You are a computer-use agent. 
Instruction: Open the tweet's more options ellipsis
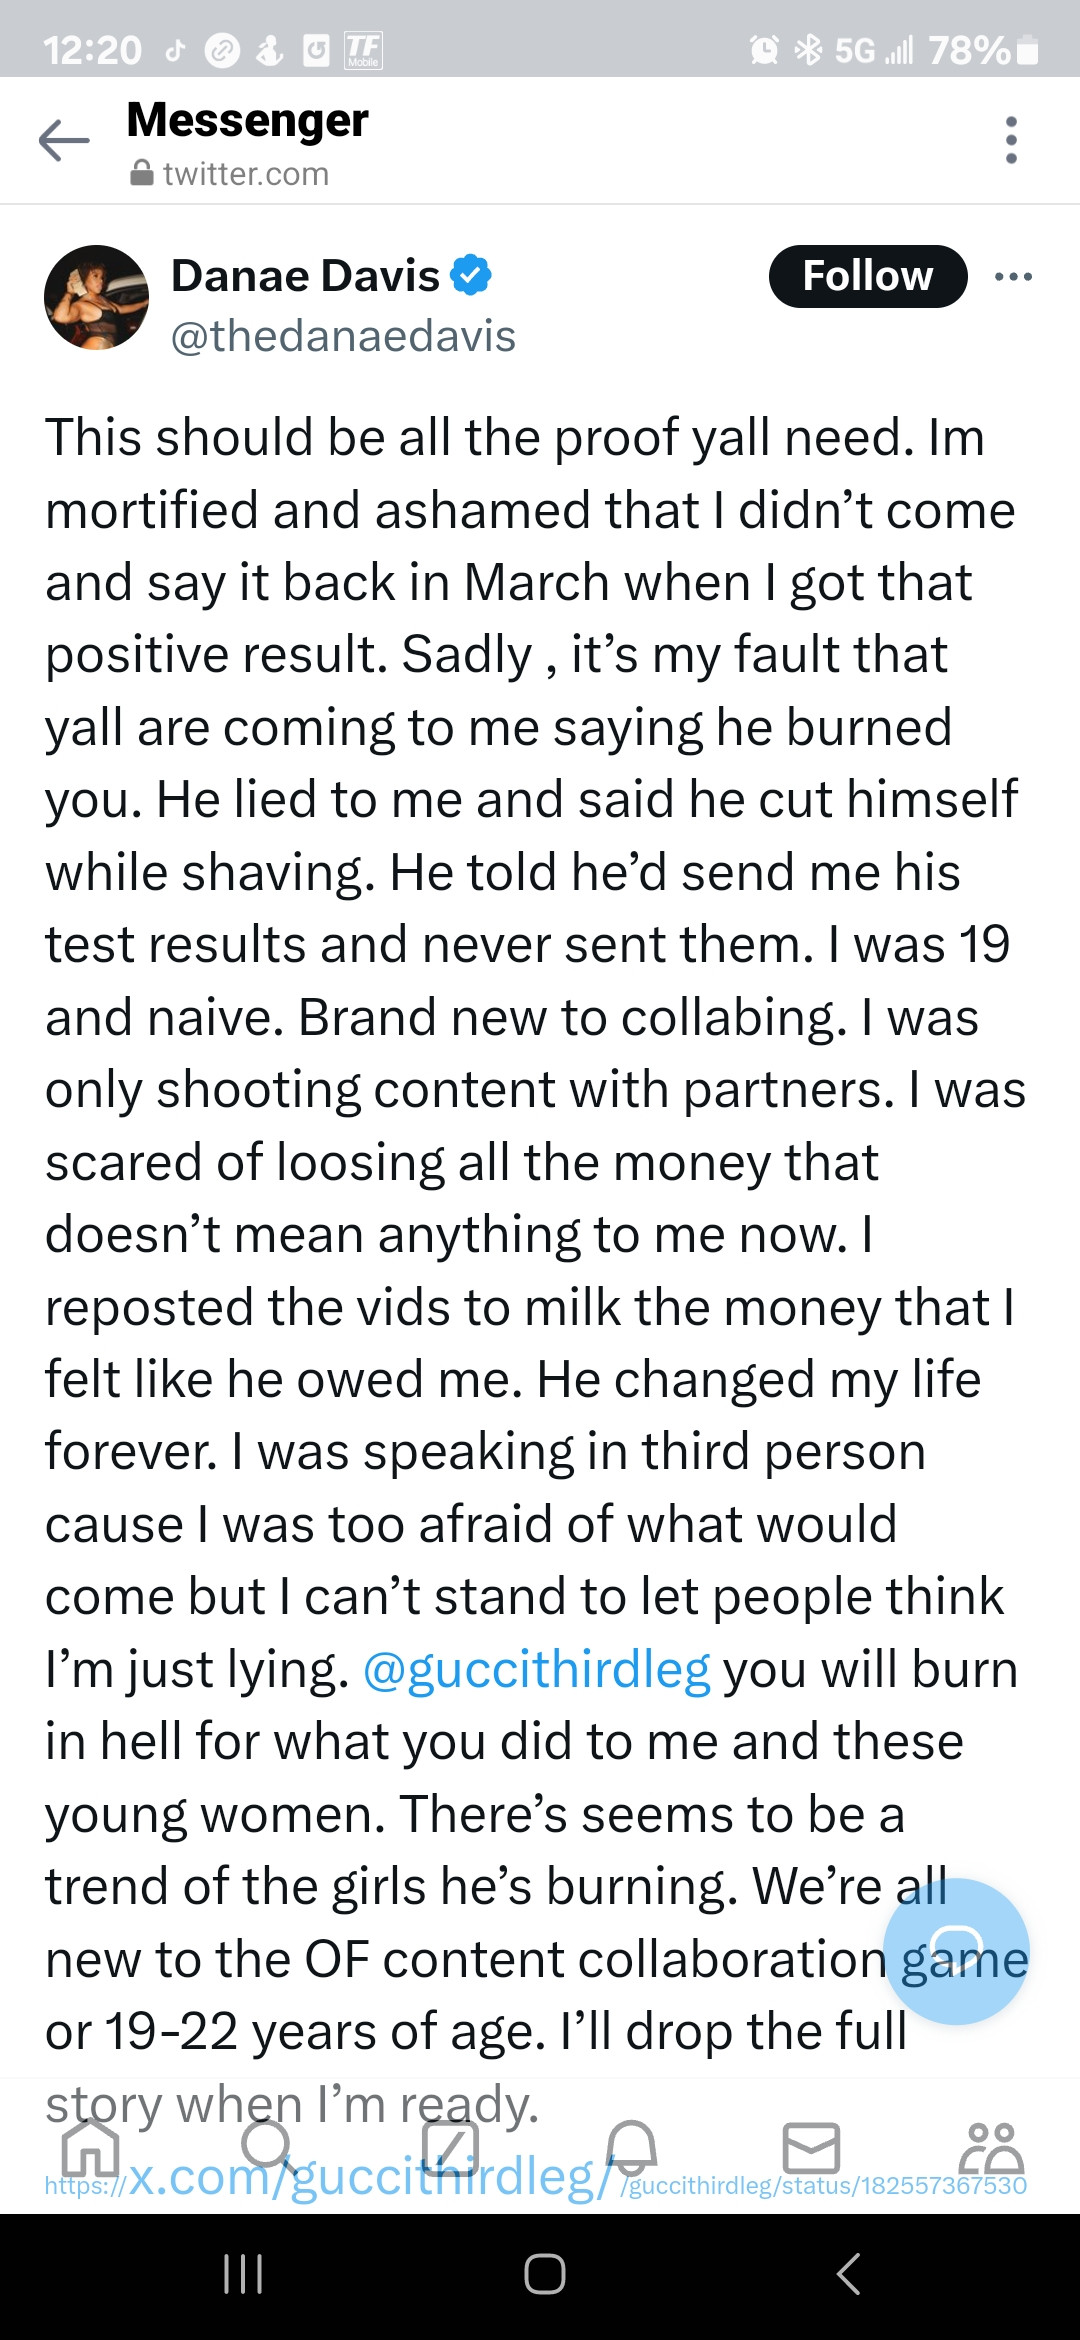[x=1013, y=277]
